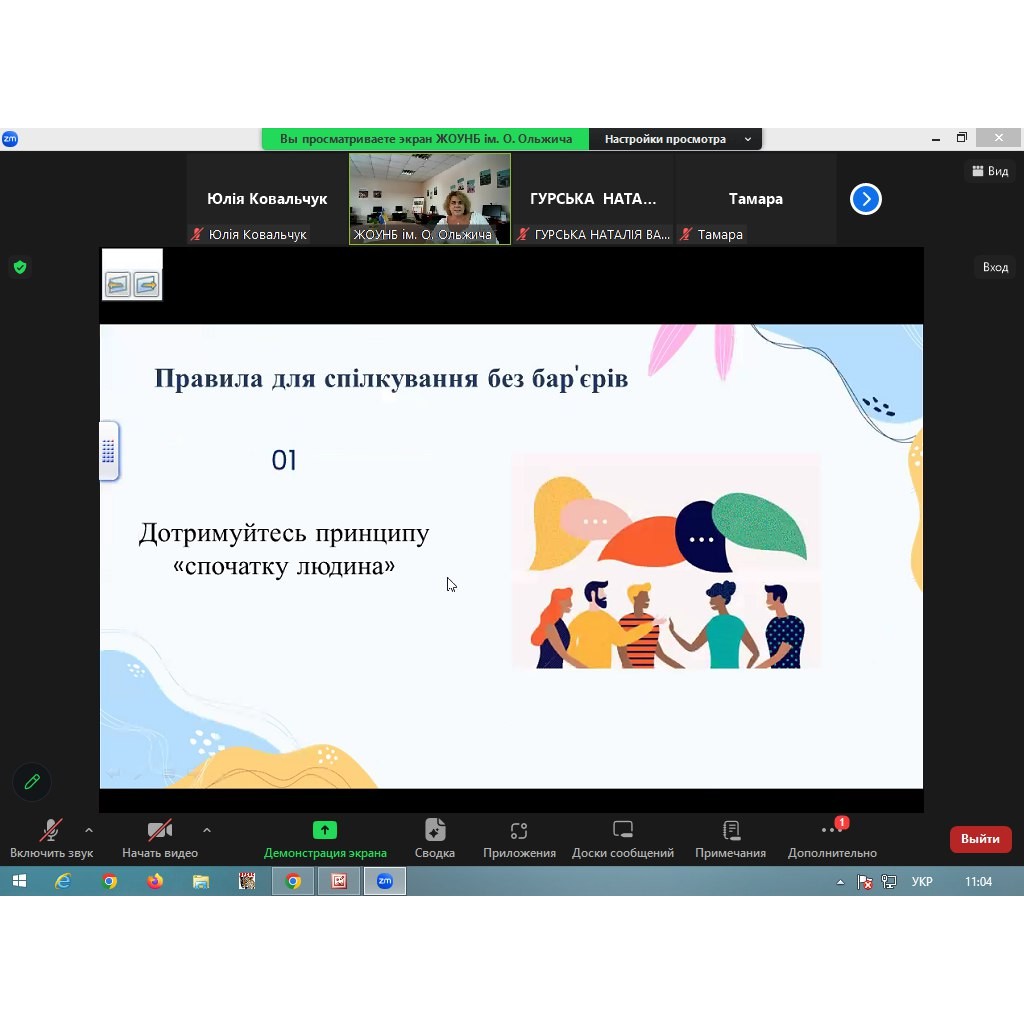Switch layout with Вид button
The width and height of the screenshot is (1024, 1024).
click(988, 171)
